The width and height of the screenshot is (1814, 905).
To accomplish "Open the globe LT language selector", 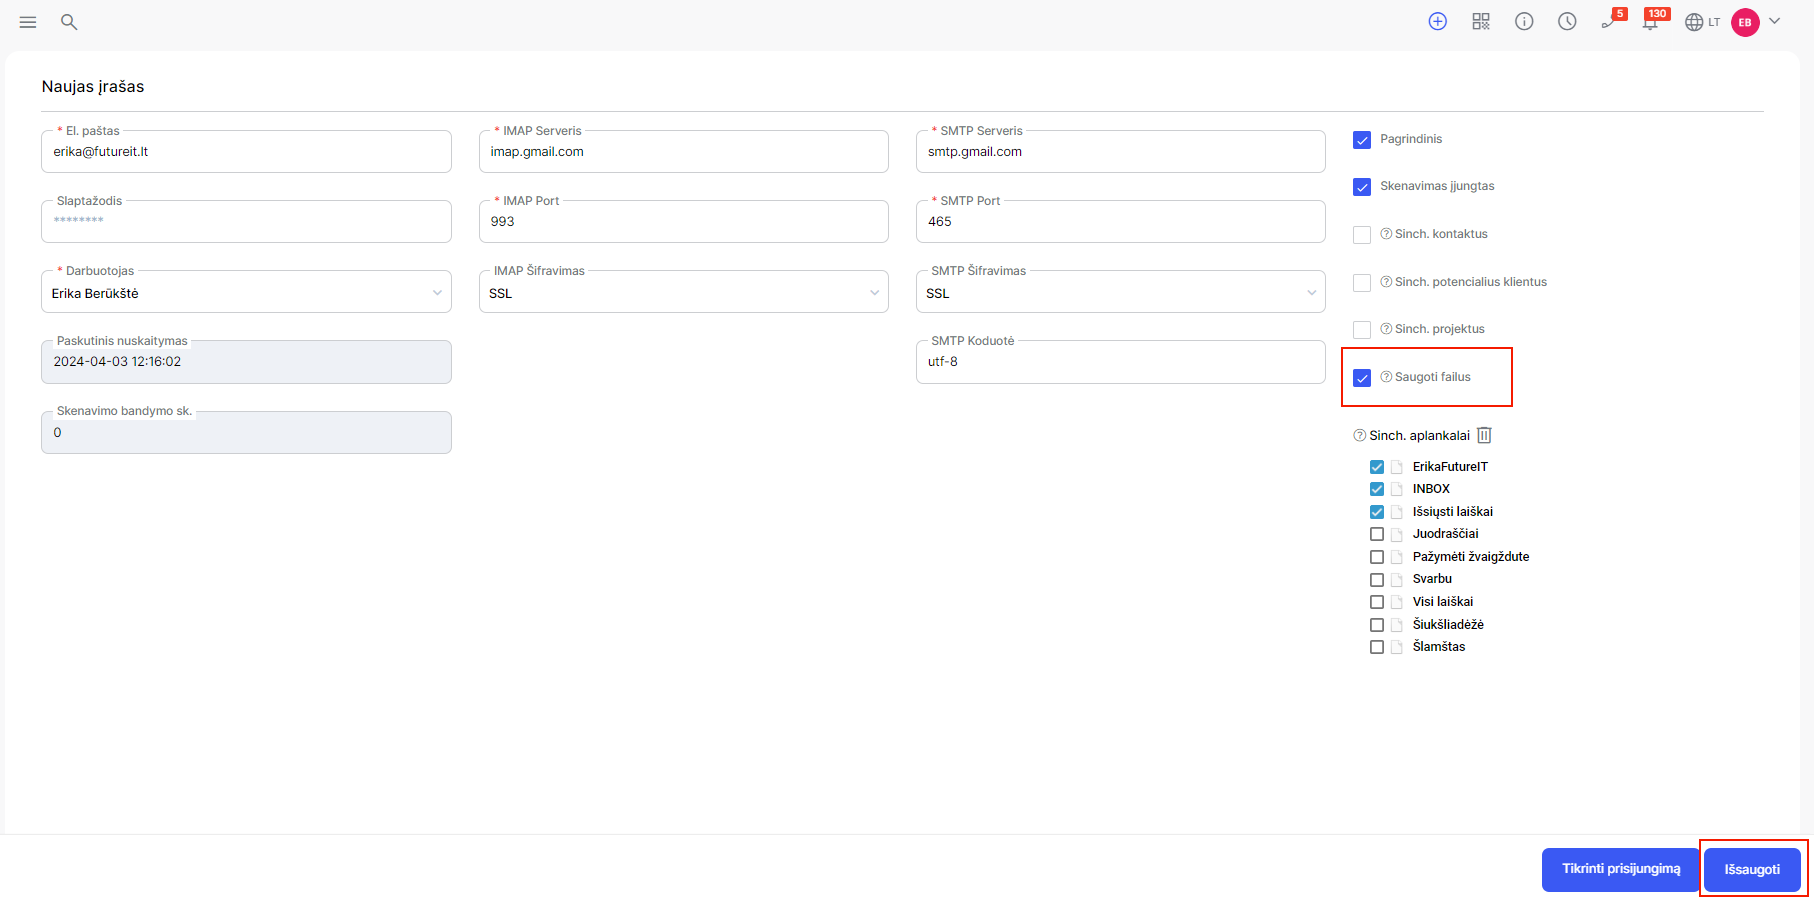I will pyautogui.click(x=1702, y=22).
